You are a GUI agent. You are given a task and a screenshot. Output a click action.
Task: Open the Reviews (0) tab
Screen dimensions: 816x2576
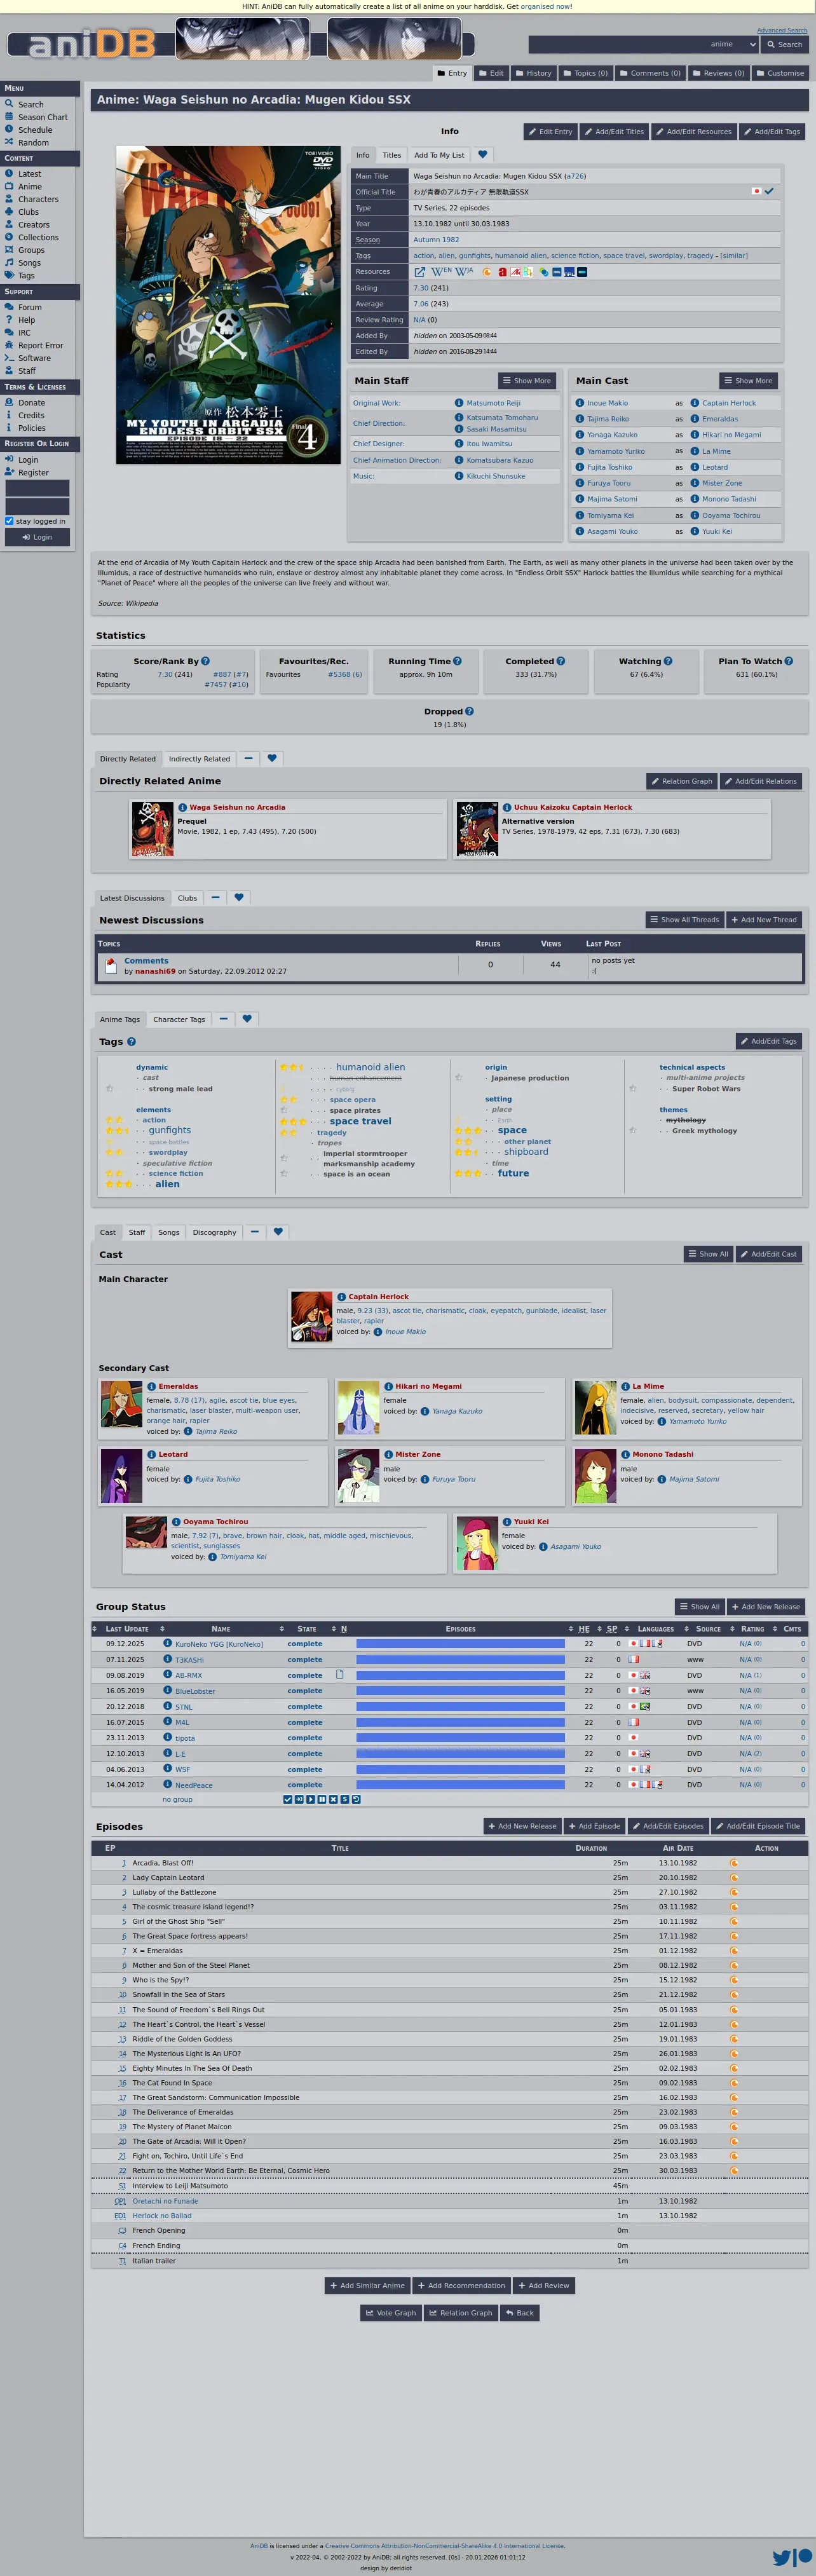(718, 73)
